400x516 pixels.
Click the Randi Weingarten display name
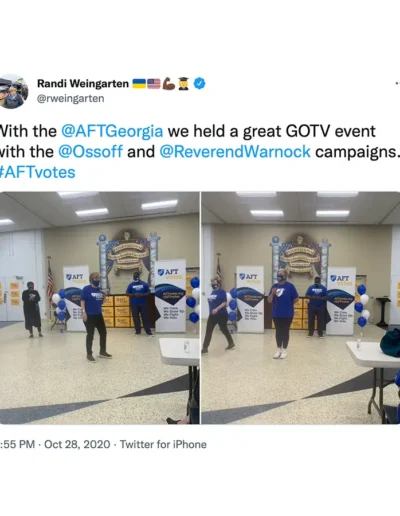[83, 83]
